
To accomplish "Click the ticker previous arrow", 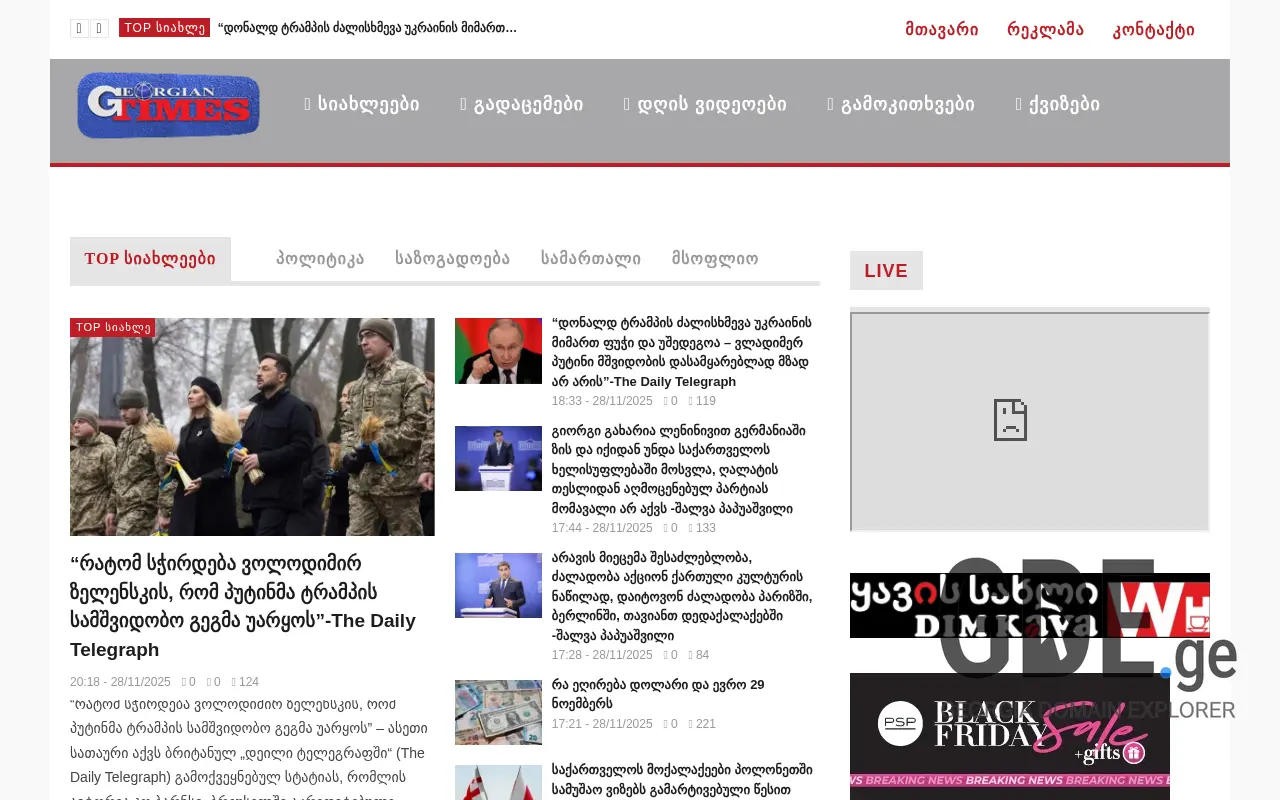I will [x=79, y=28].
